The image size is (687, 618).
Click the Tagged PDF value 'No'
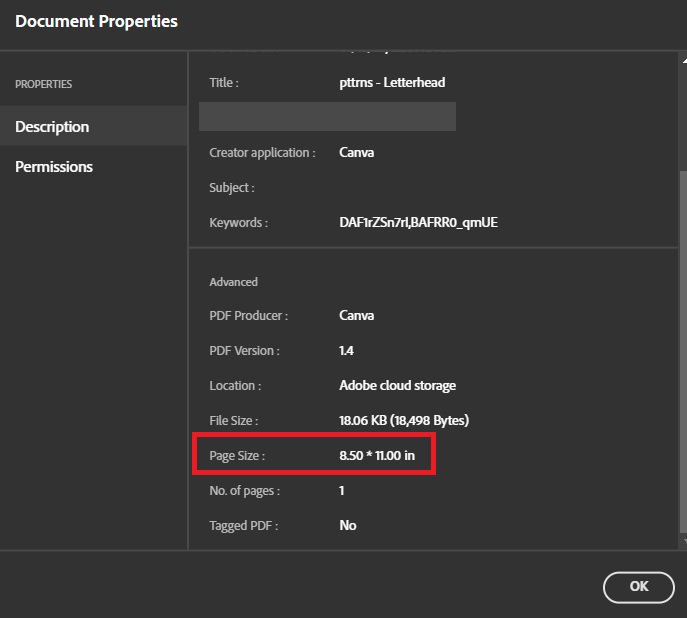pyautogui.click(x=348, y=525)
